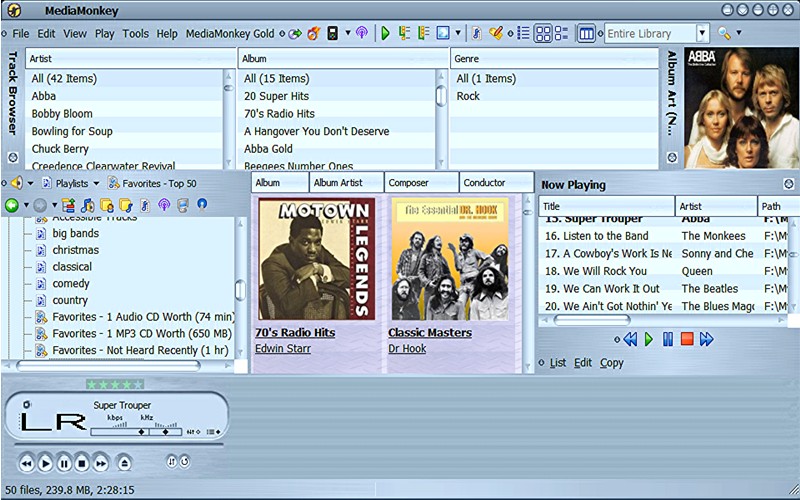Select the classical playlist in the tree
This screenshot has height=500, width=800.
(72, 267)
